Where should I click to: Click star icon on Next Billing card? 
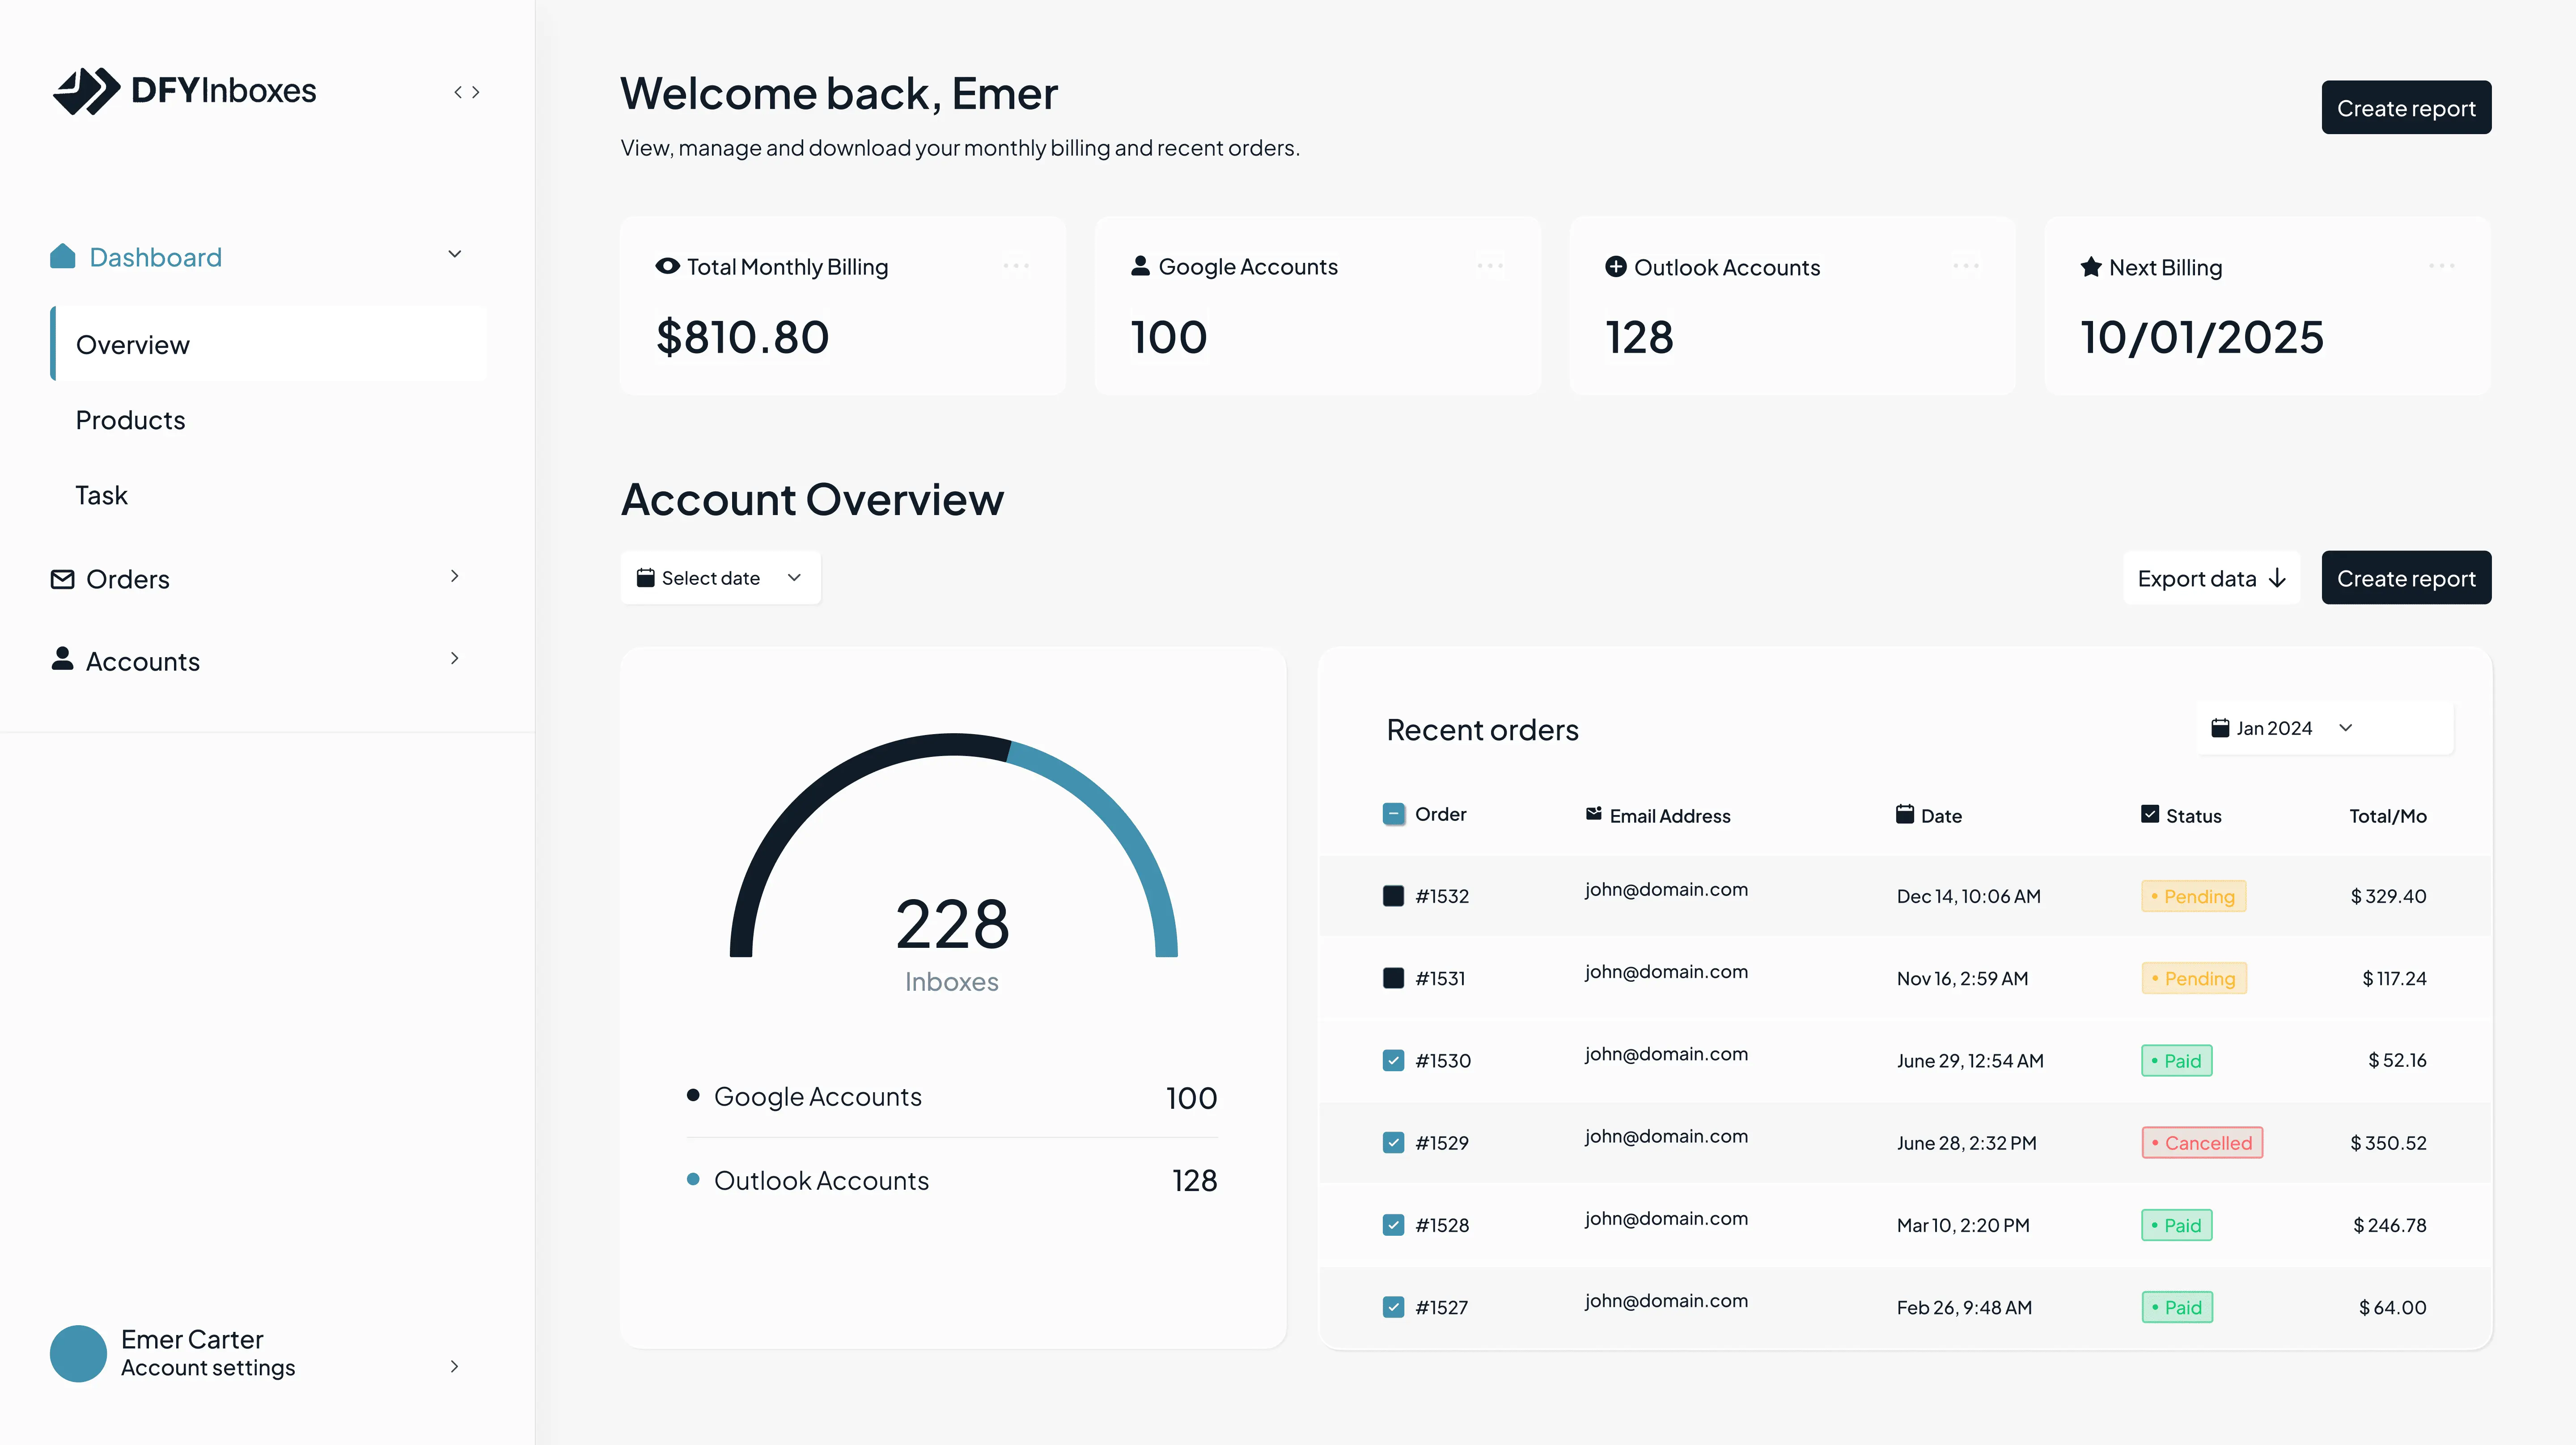pos(2091,267)
